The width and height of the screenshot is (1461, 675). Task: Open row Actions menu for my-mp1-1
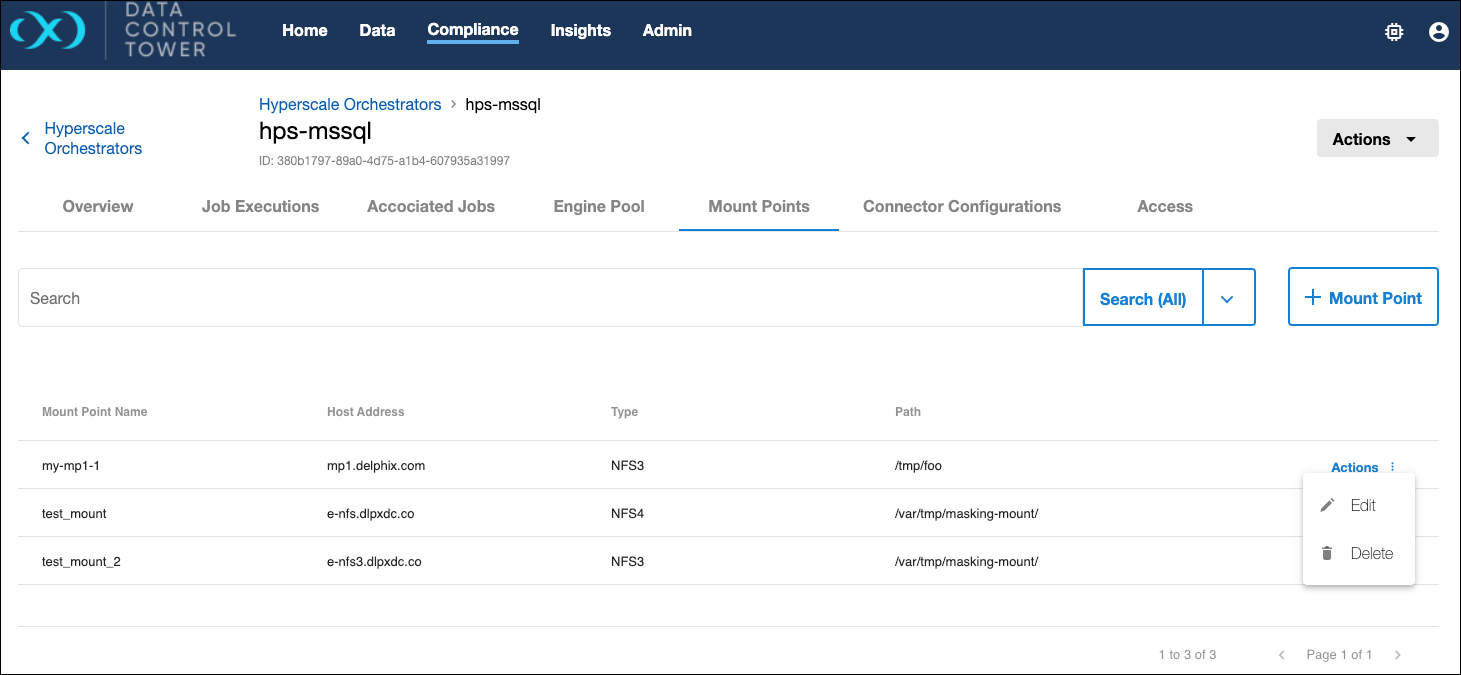(x=1354, y=467)
